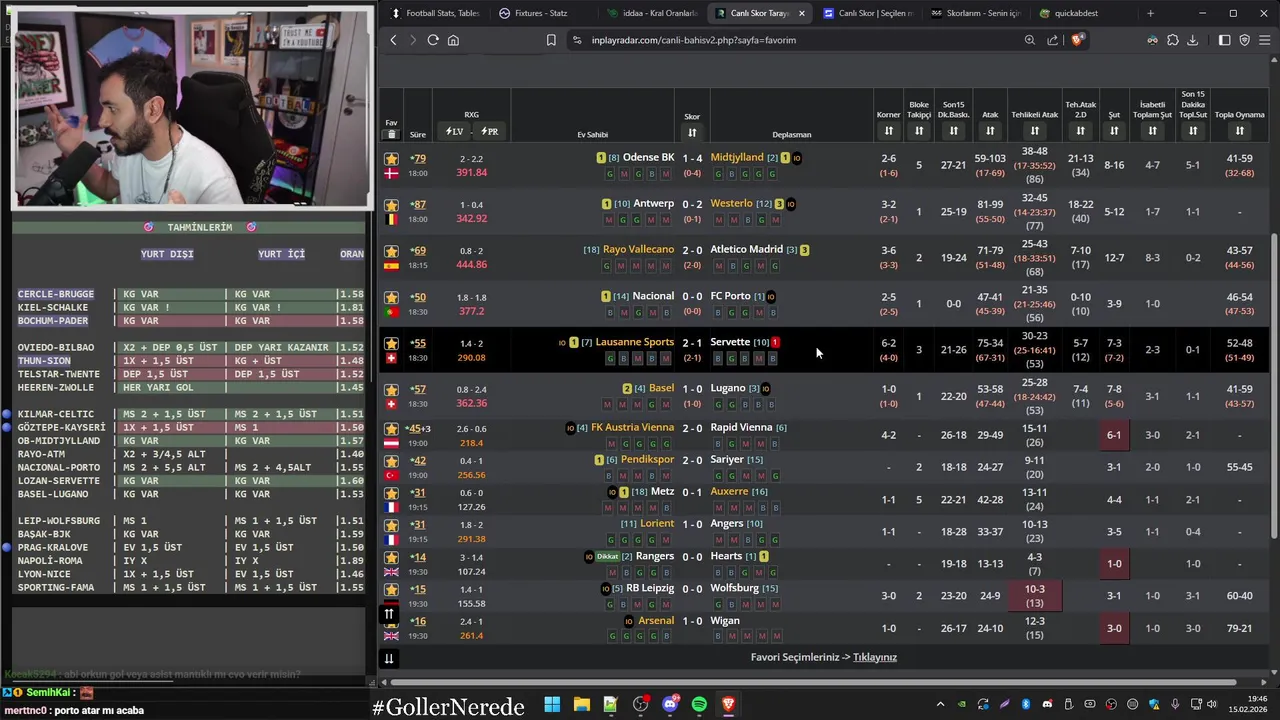Reload the page with the refresh icon
The image size is (1280, 720).
[433, 40]
